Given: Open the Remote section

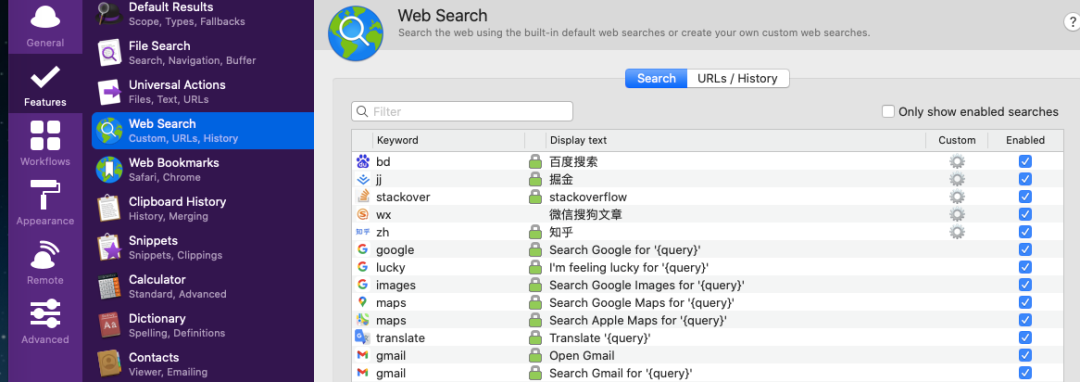Looking at the screenshot, I should click(45, 262).
